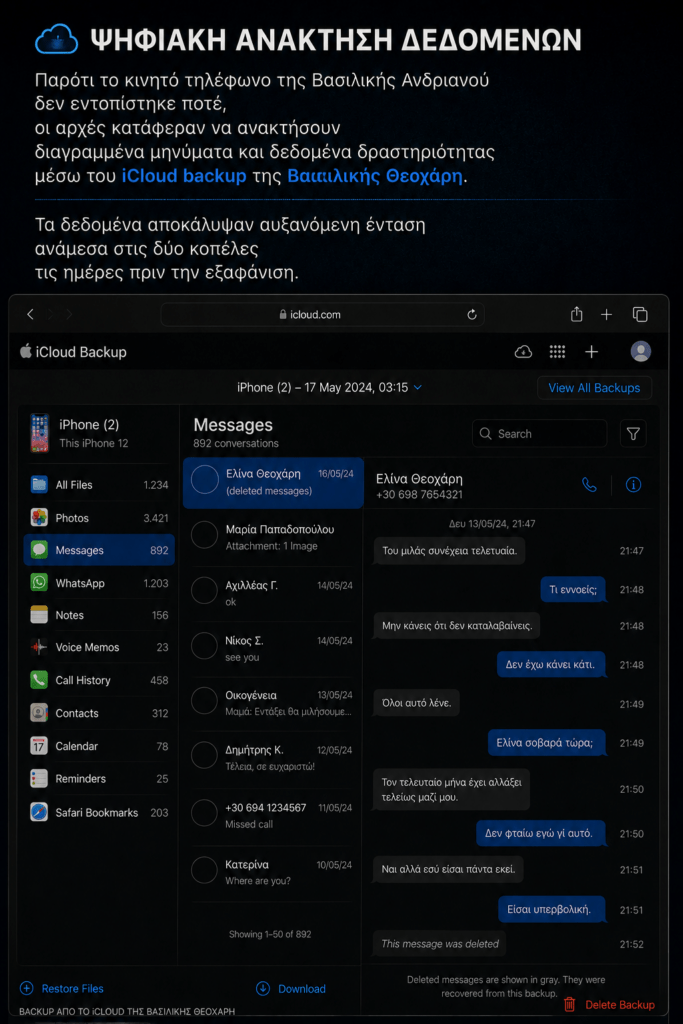Select the +30 694 1234567 conversation checkbox
The height and width of the screenshot is (1024, 683).
(204, 813)
